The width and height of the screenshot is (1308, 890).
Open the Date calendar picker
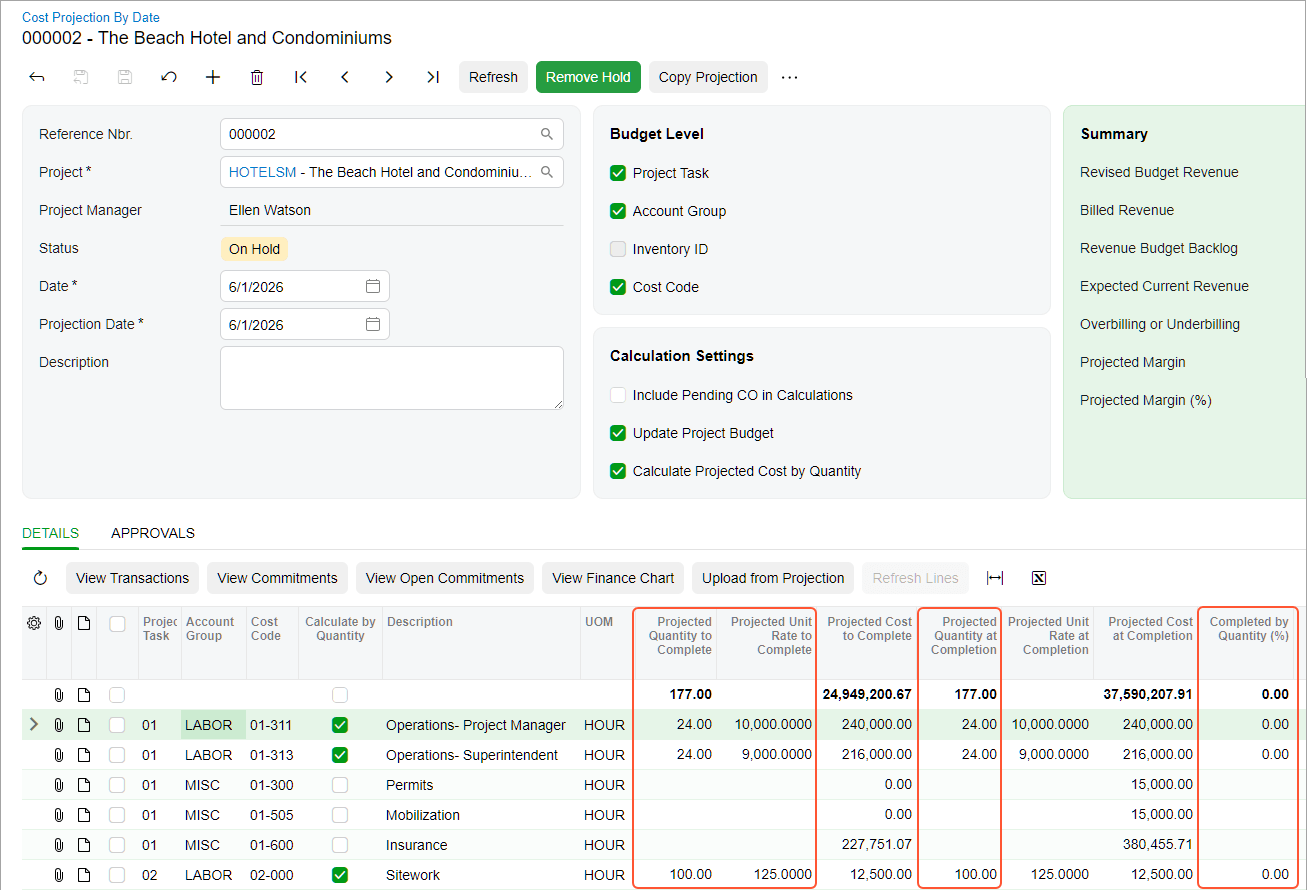pos(373,287)
